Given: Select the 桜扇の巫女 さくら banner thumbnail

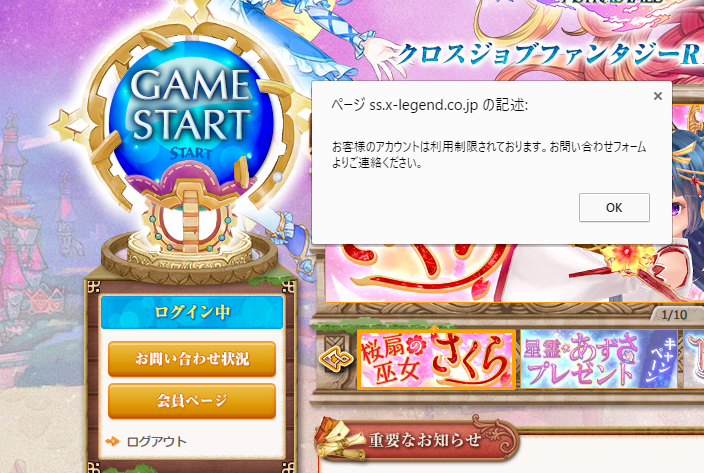Looking at the screenshot, I should pos(436,359).
